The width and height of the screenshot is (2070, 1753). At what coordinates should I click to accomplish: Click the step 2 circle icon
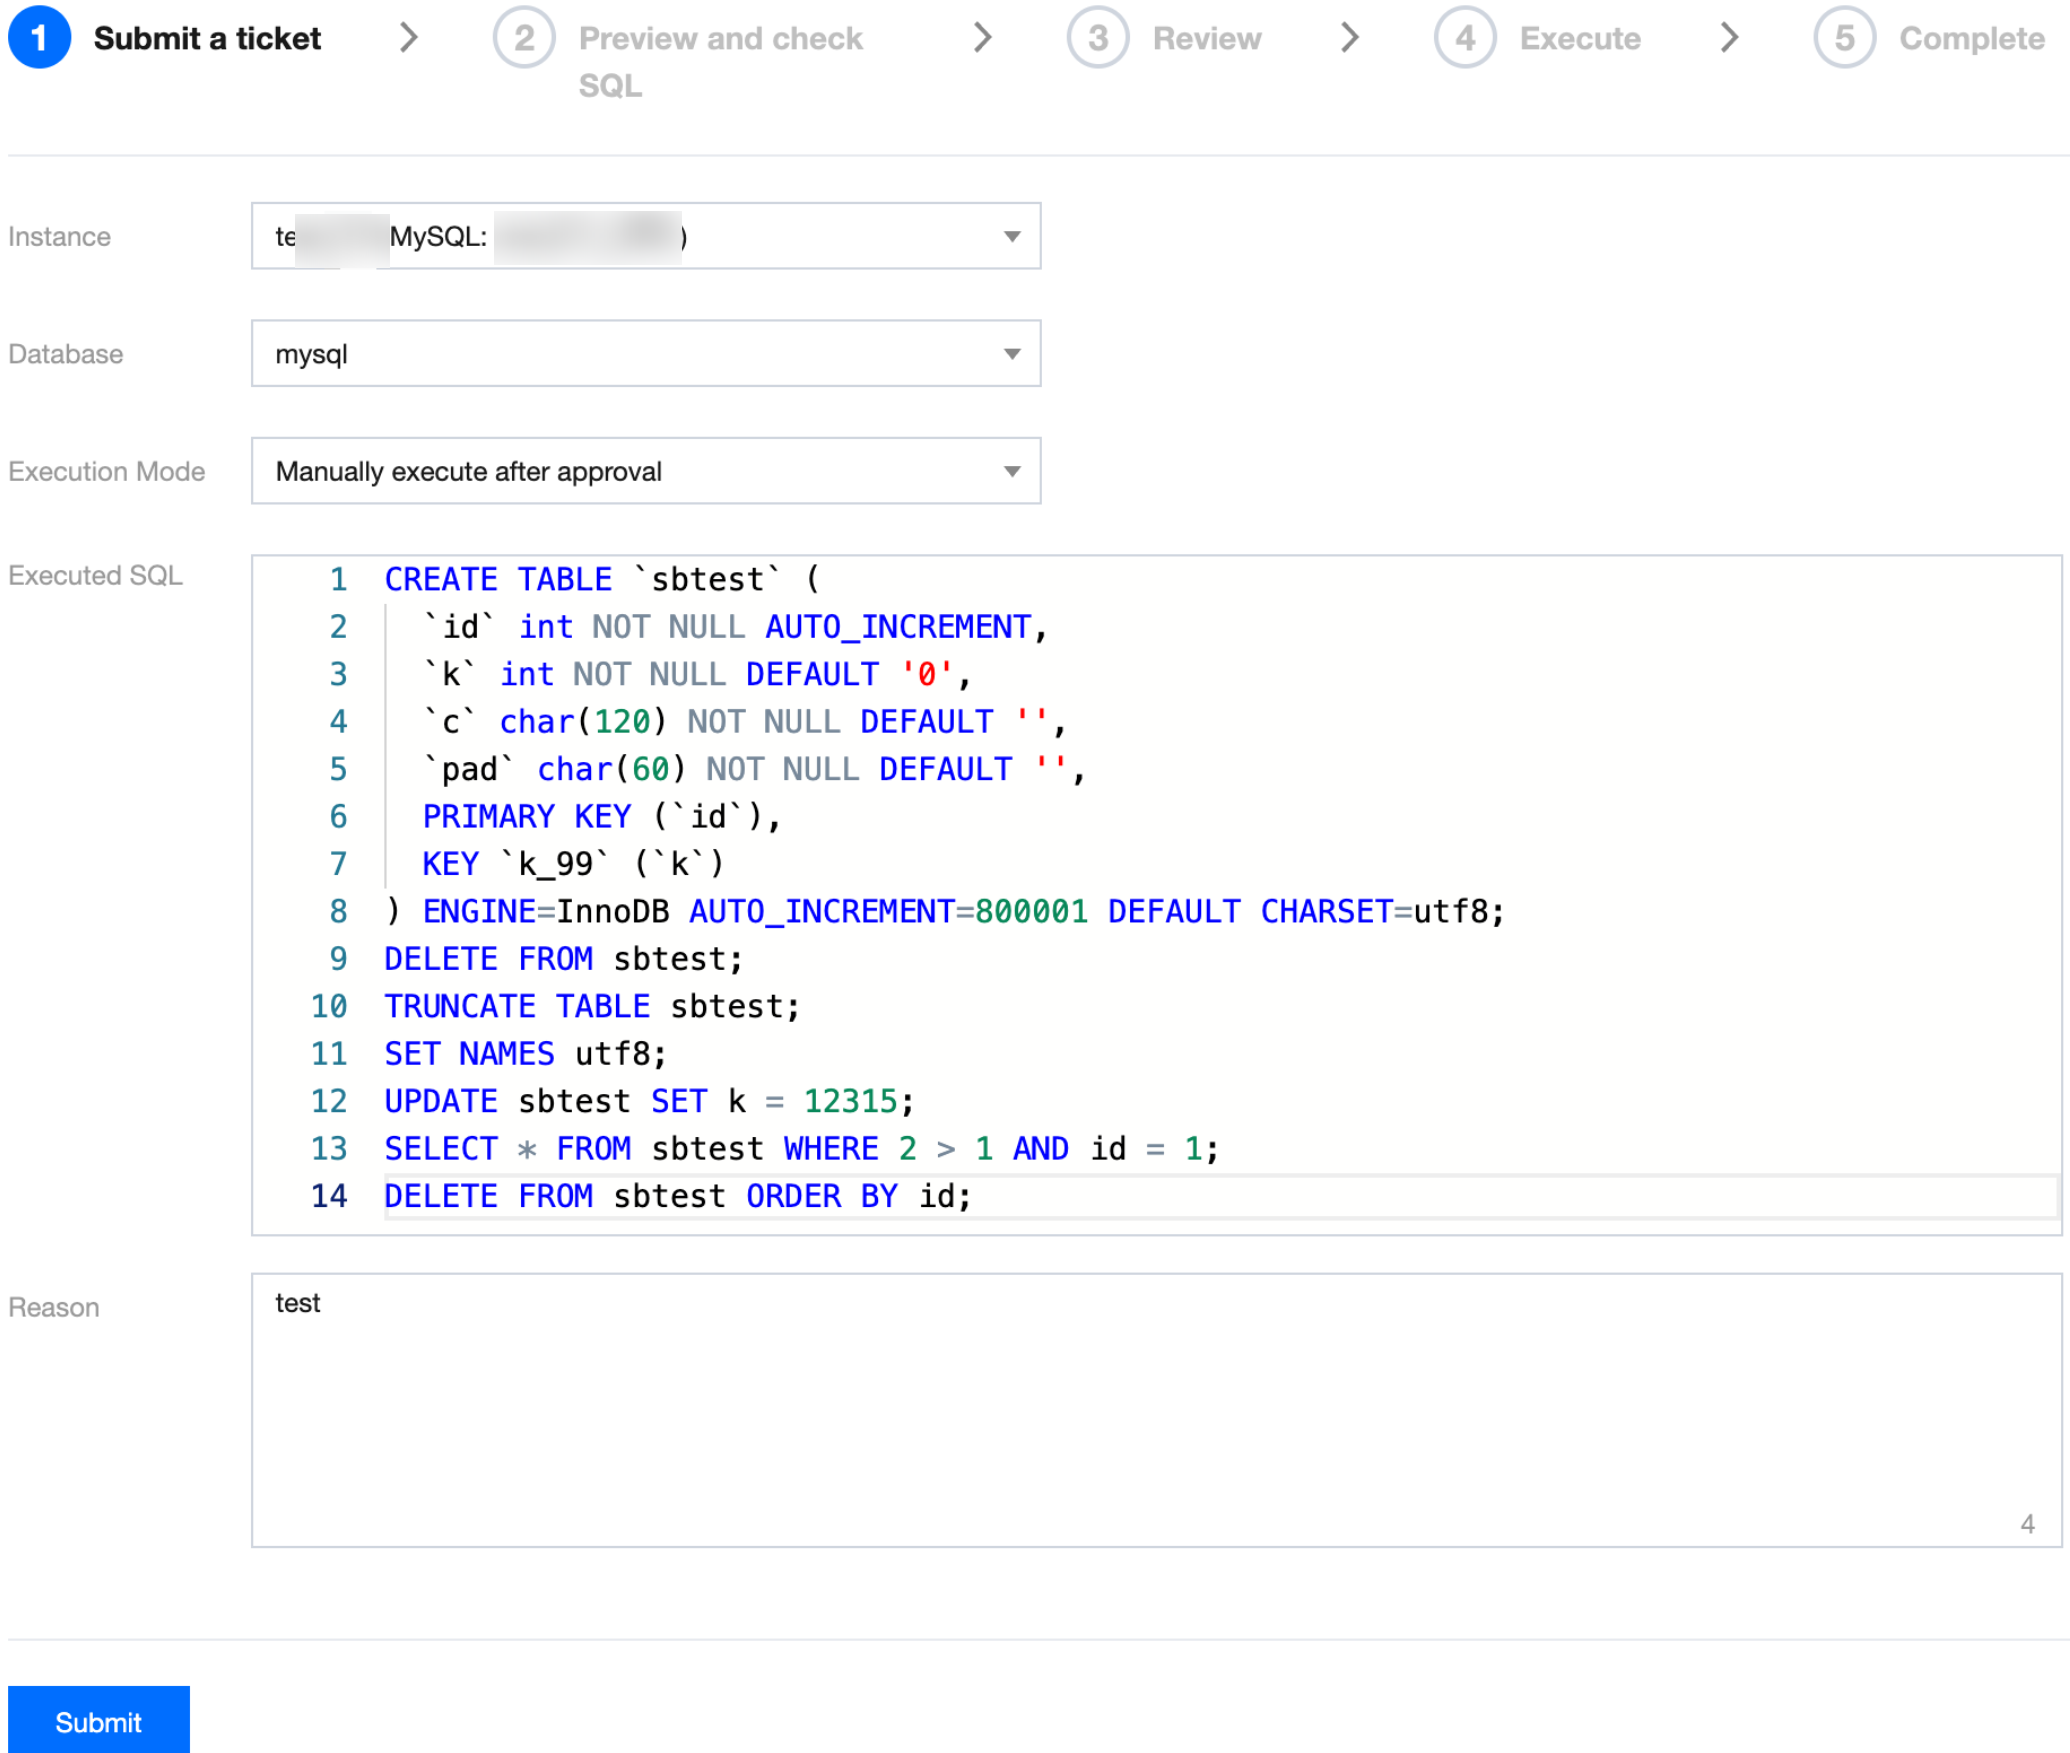pyautogui.click(x=523, y=38)
